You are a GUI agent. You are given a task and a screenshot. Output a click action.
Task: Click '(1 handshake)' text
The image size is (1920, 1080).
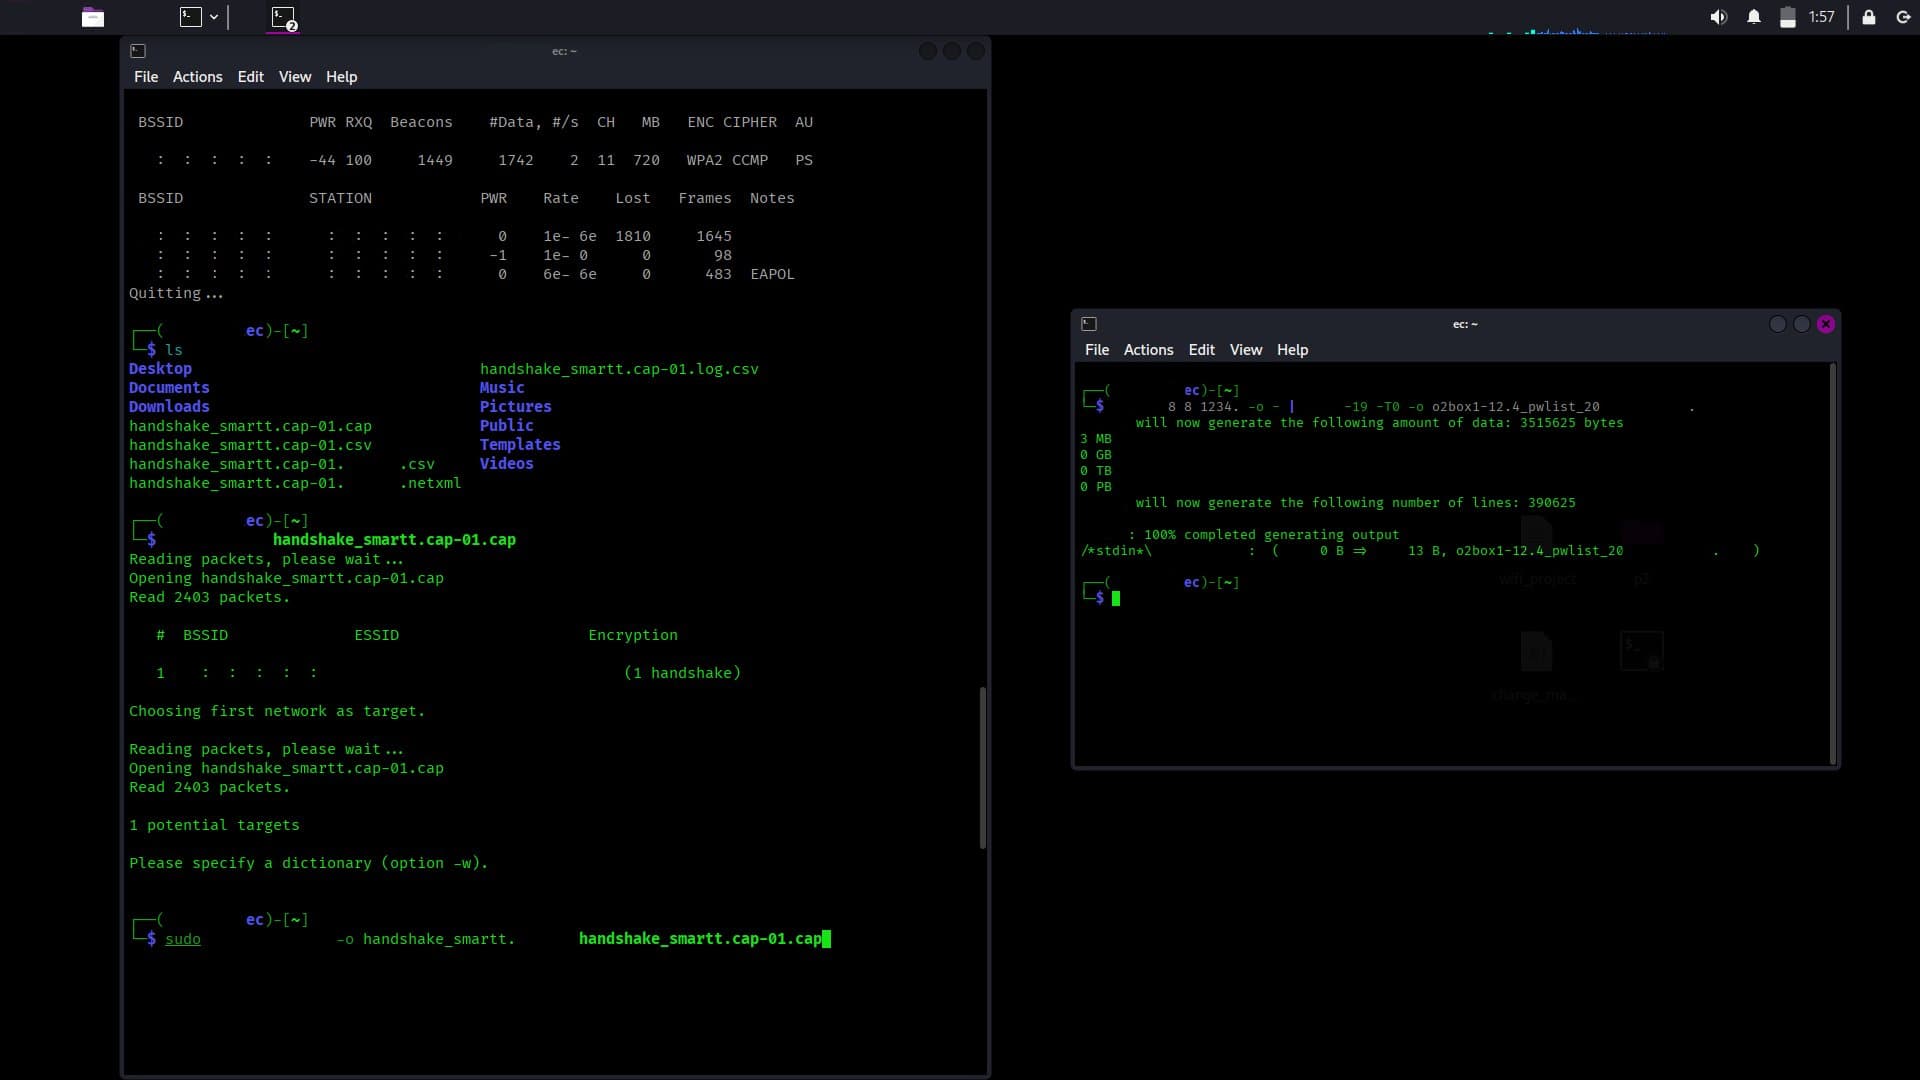point(682,673)
